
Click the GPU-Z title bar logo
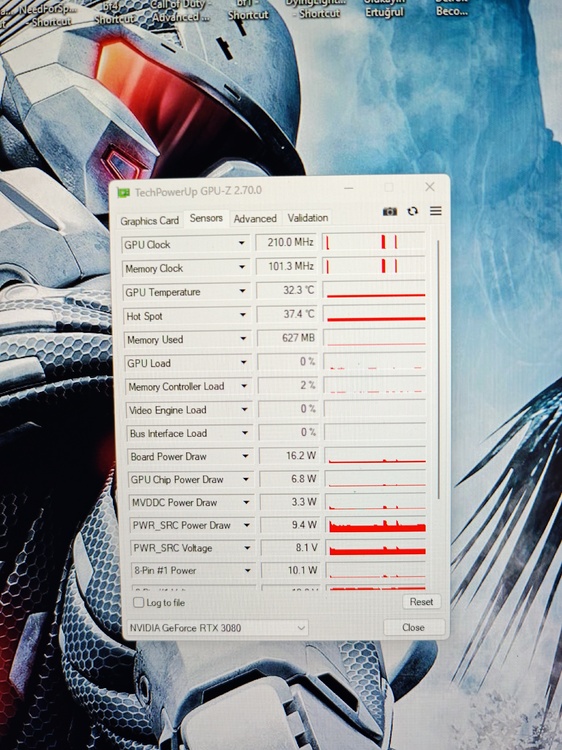click(x=124, y=193)
